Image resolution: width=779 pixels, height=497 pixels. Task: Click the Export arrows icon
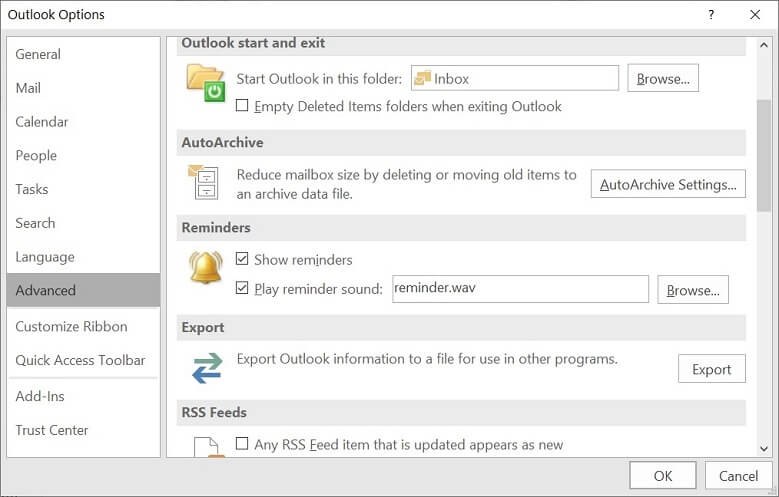(207, 368)
